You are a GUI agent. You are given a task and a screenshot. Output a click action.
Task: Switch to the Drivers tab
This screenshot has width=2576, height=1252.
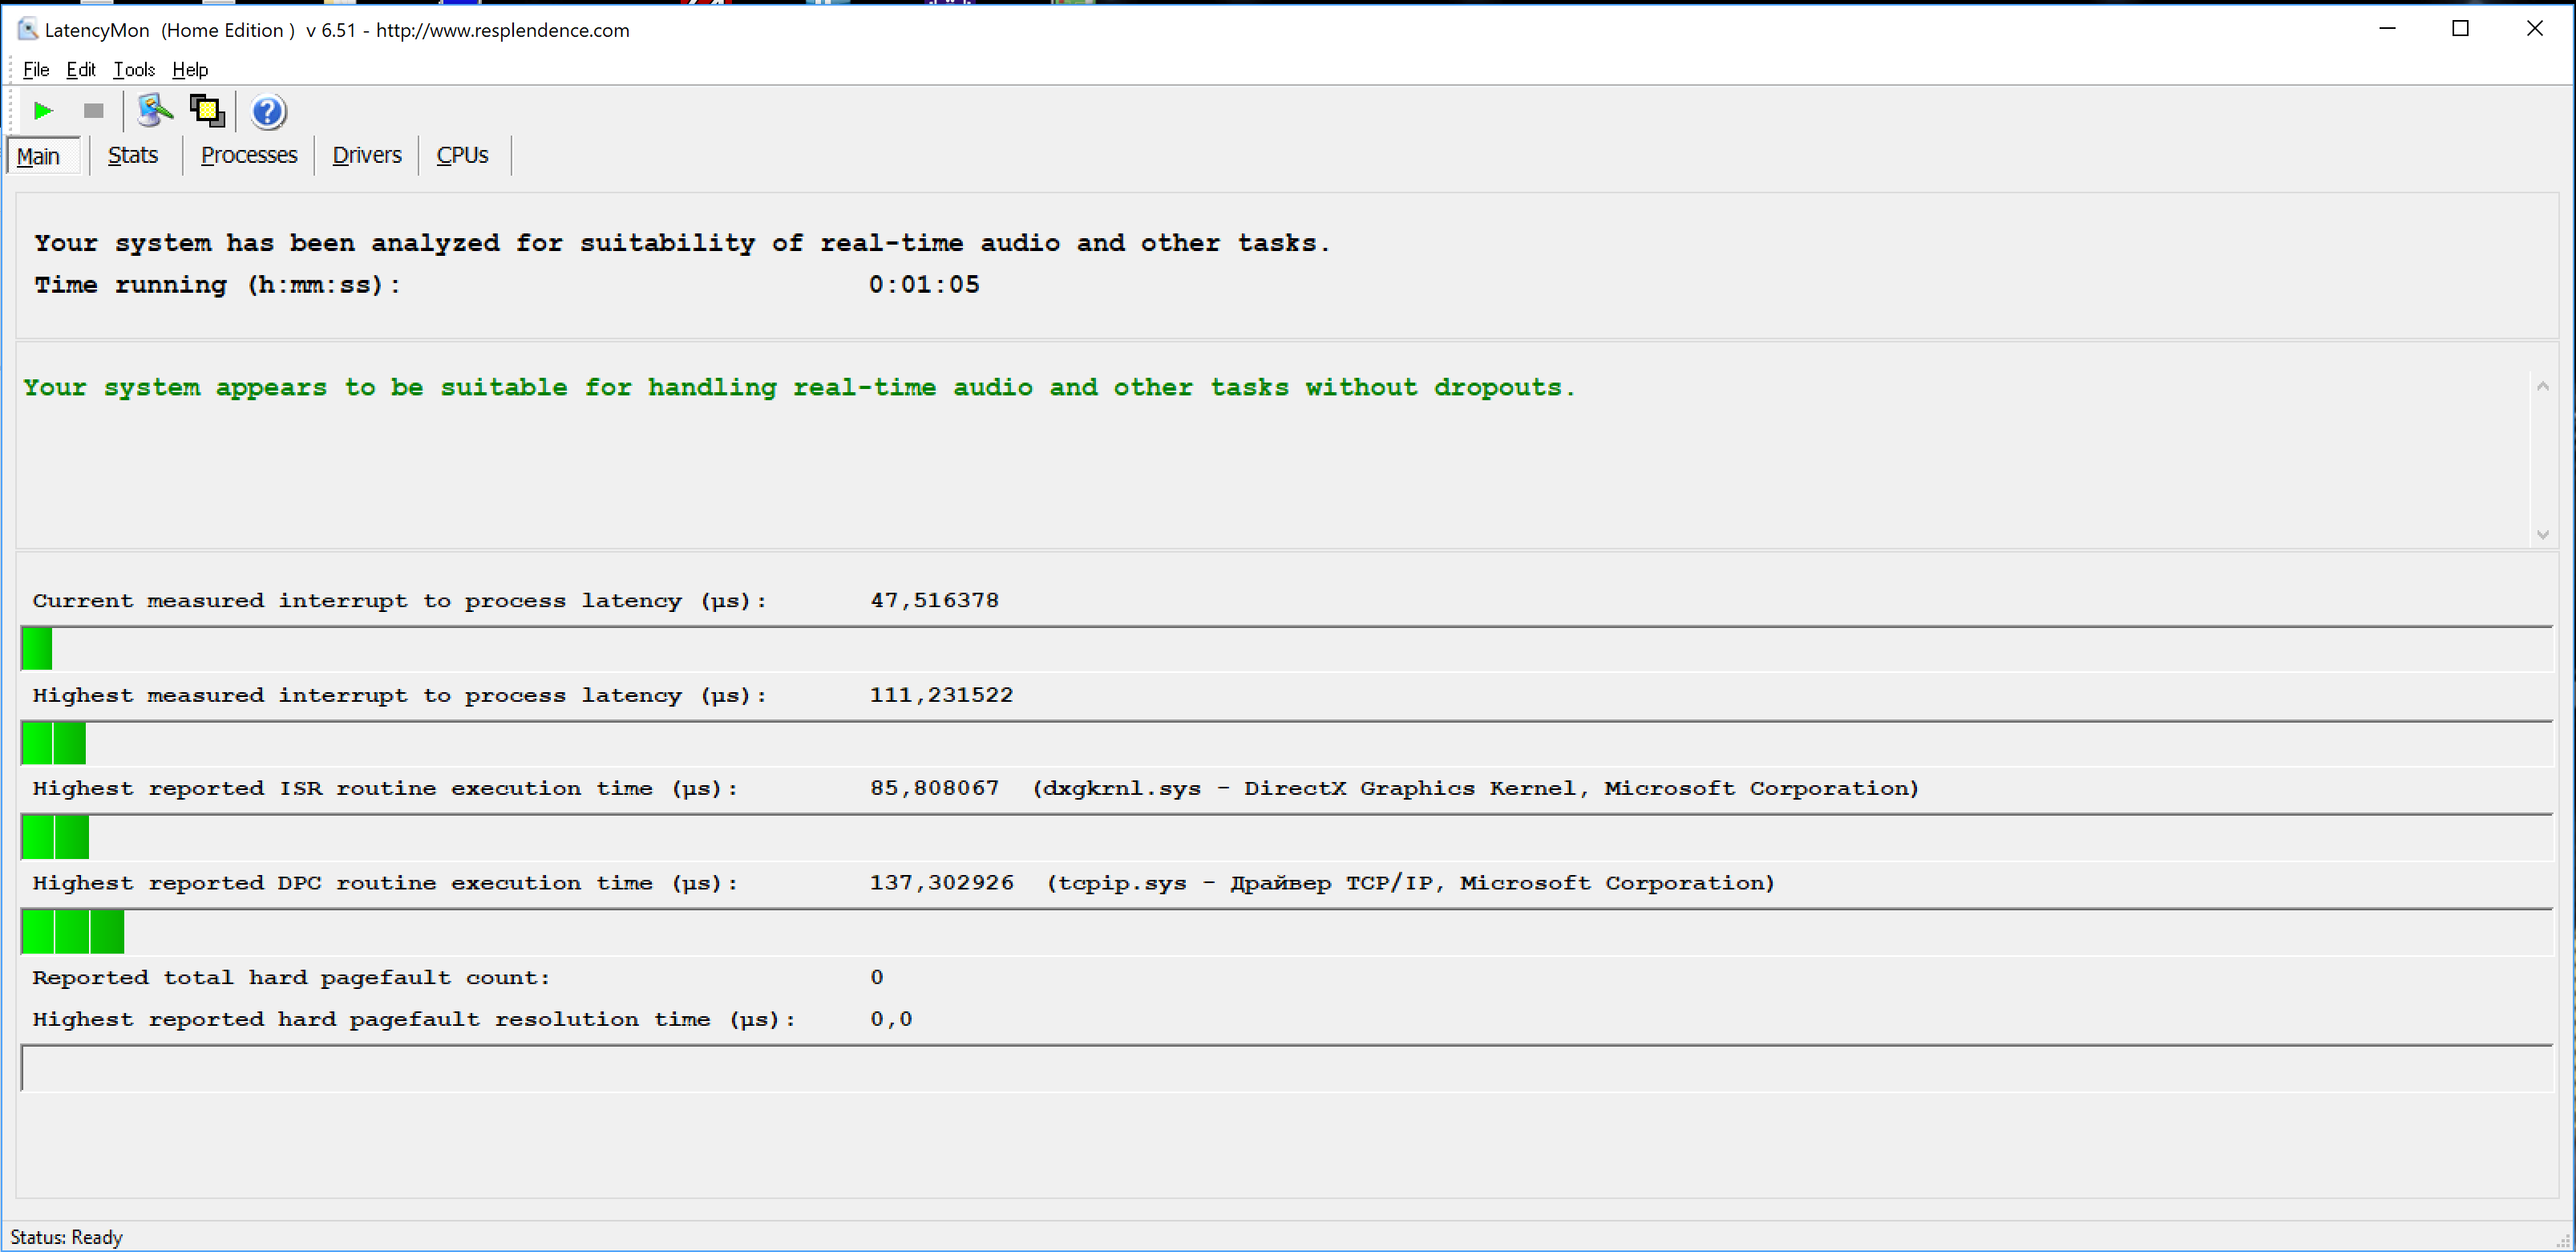[367, 155]
